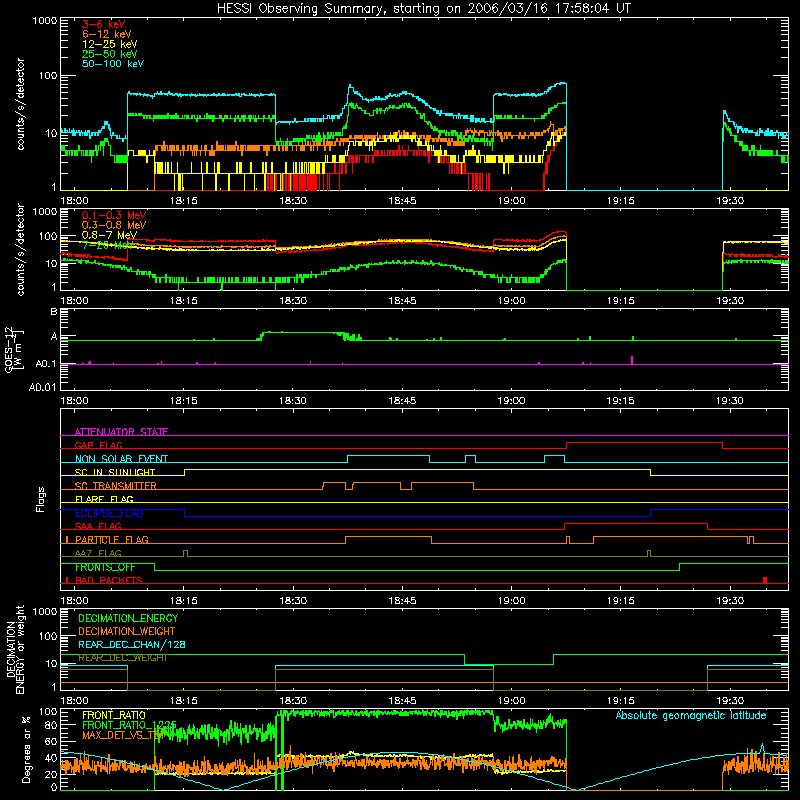This screenshot has height=800, width=800.
Task: Click the AAZ_FLAG label
Action: click(x=98, y=553)
